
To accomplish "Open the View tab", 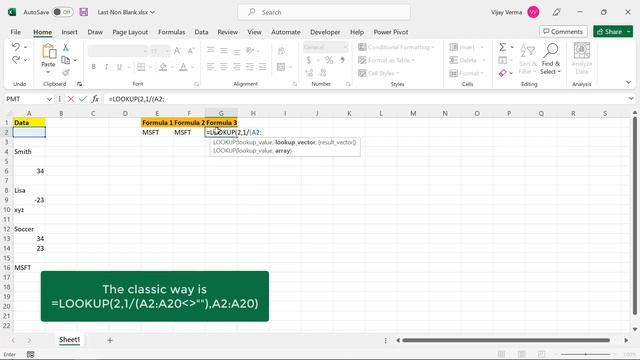I will point(254,32).
